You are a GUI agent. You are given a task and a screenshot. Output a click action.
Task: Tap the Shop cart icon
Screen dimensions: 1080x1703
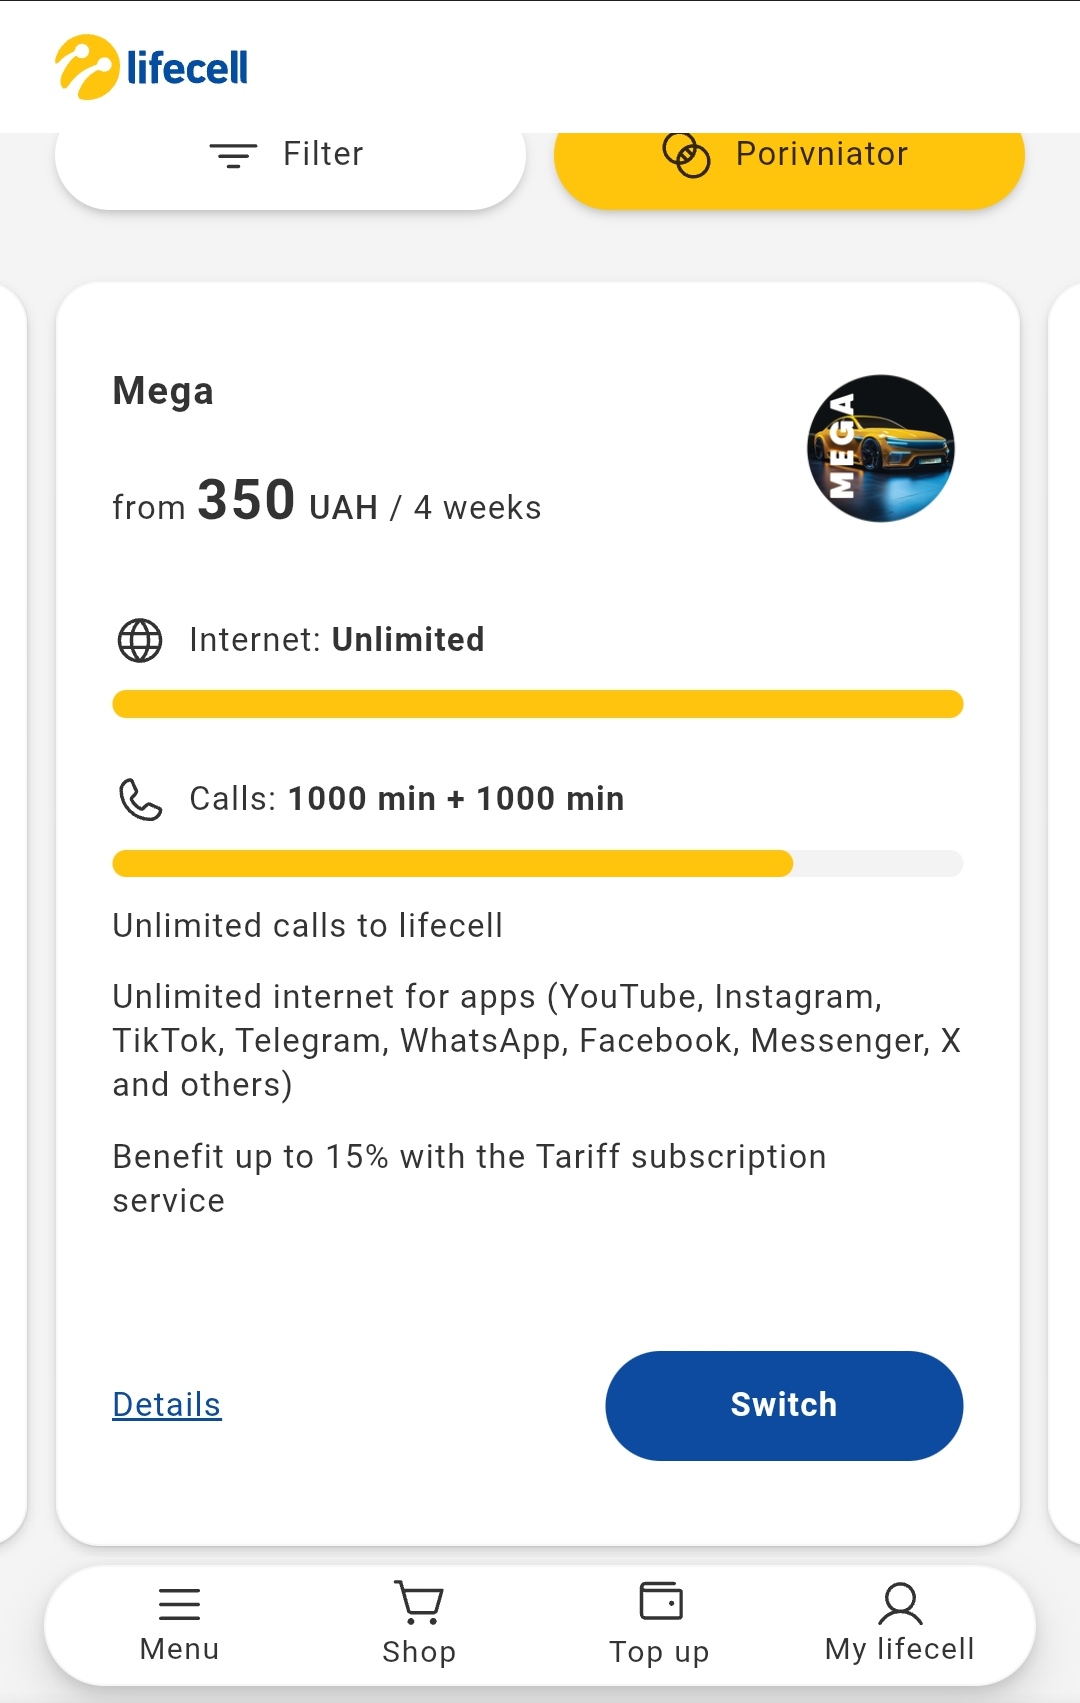tap(419, 1602)
